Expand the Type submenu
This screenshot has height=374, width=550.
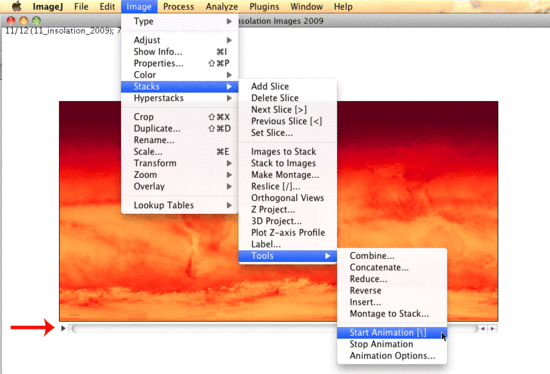(x=180, y=21)
